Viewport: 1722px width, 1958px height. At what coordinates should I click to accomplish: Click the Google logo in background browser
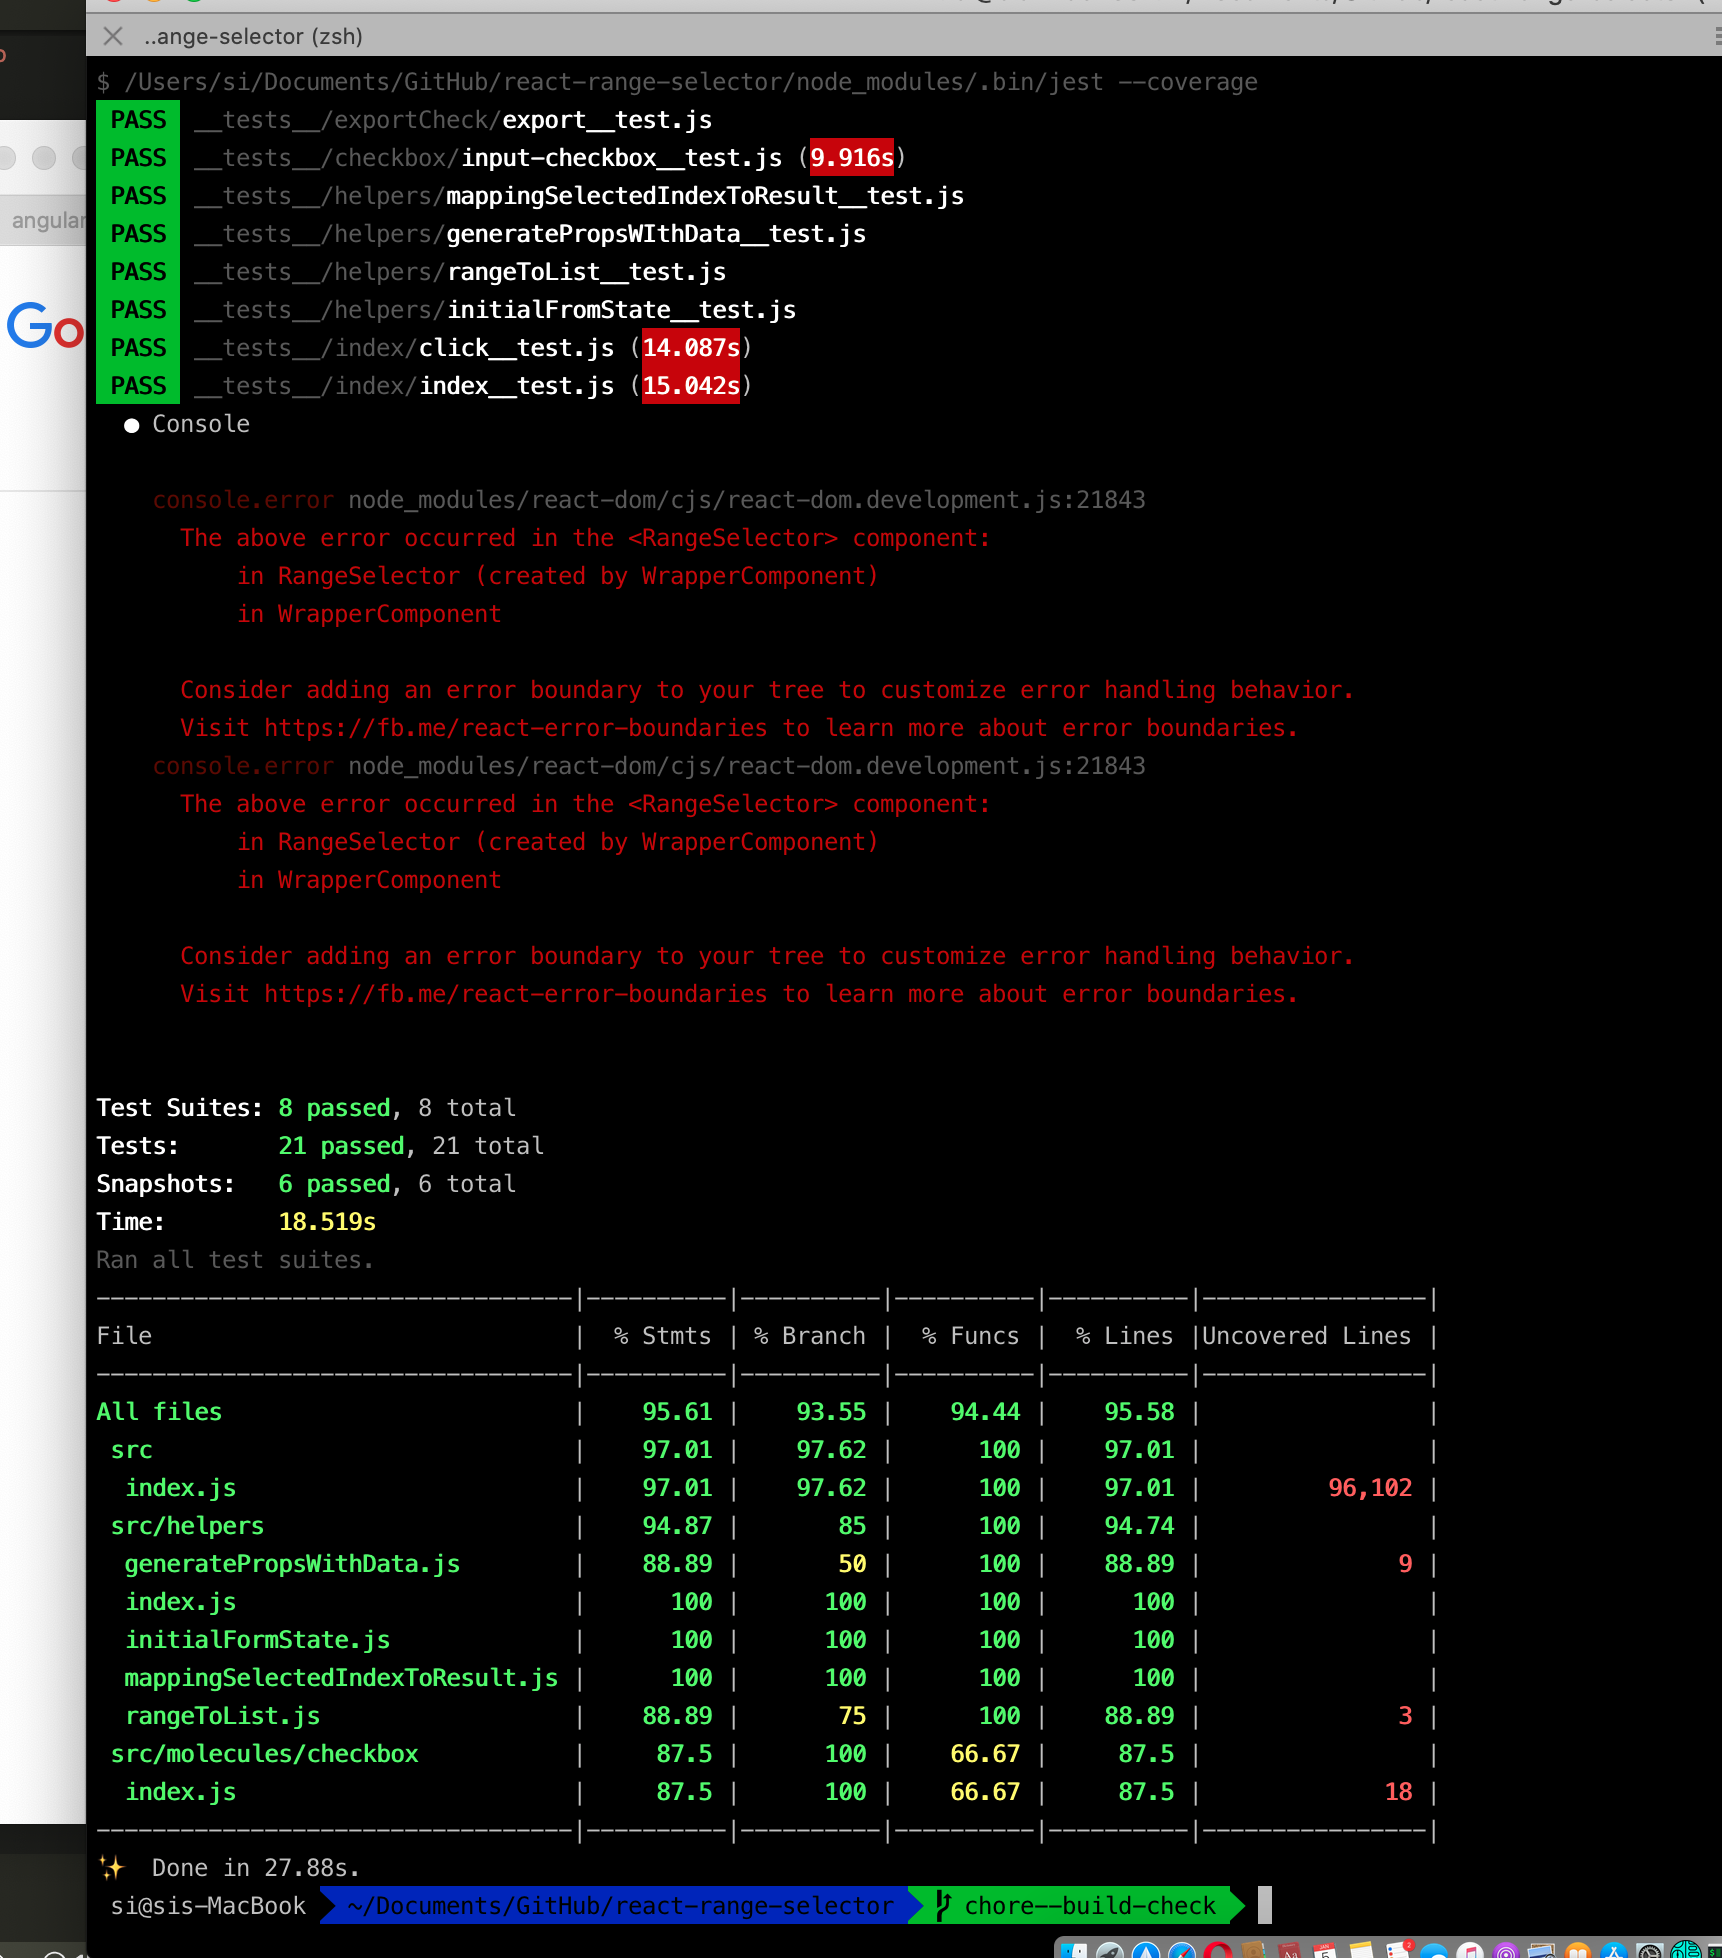tap(45, 326)
